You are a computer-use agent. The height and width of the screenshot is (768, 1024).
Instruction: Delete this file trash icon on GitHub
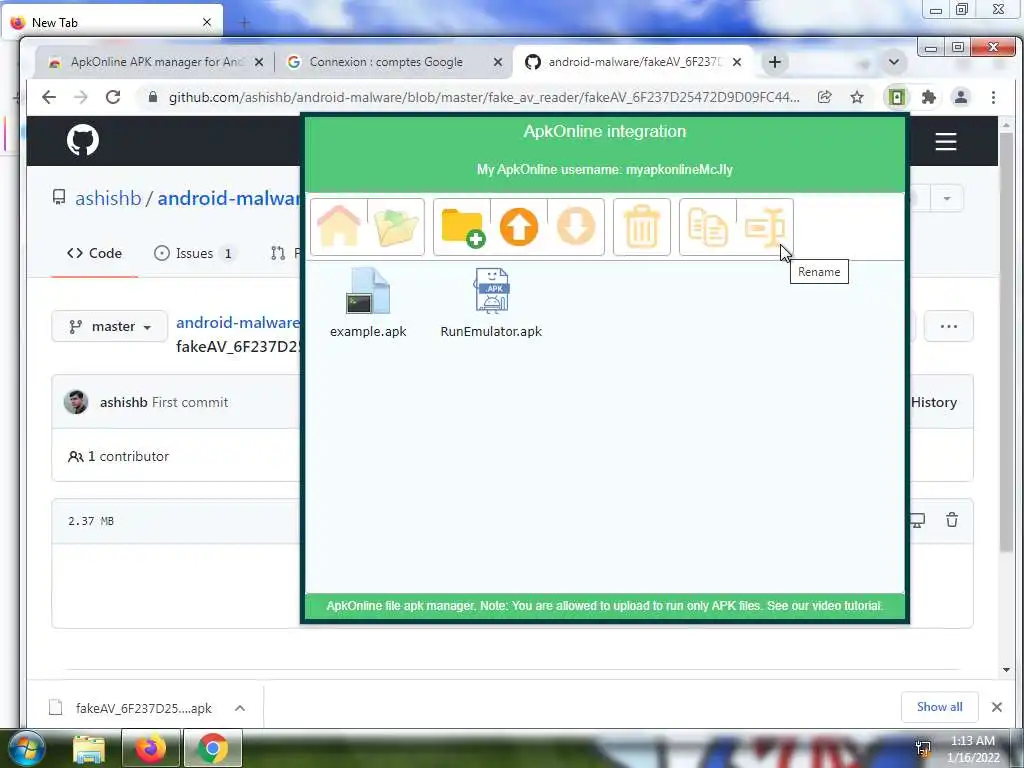952,520
